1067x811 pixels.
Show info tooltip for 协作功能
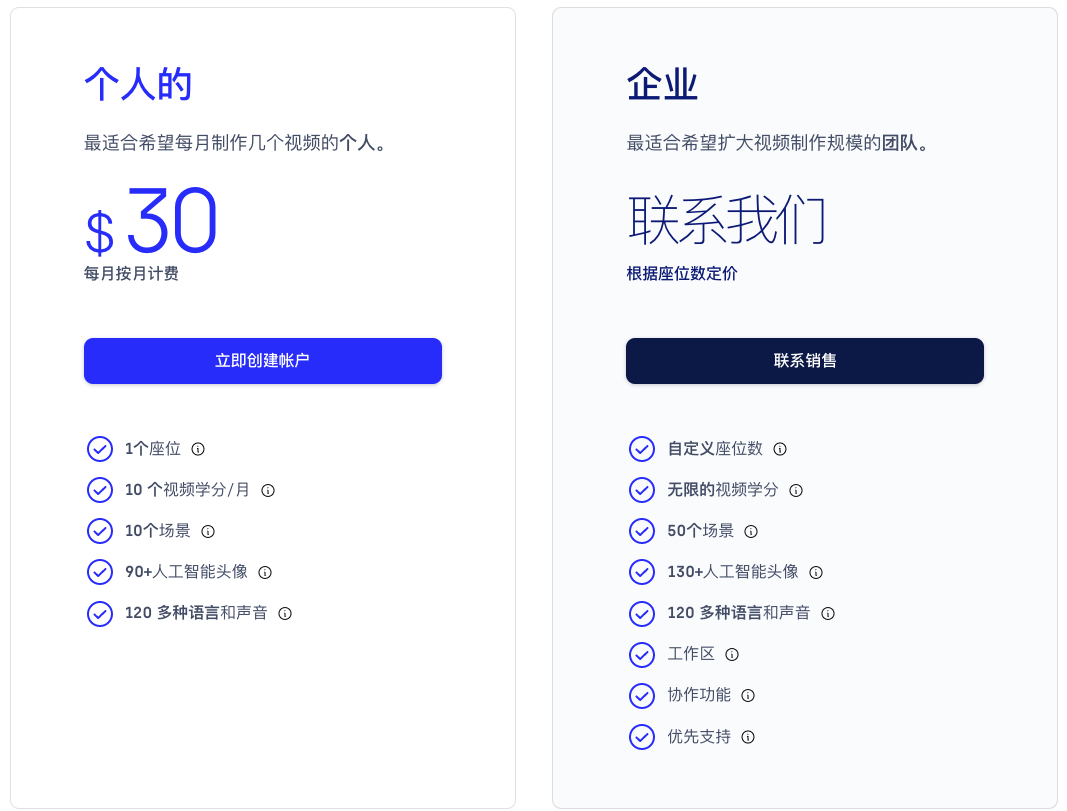pos(748,695)
